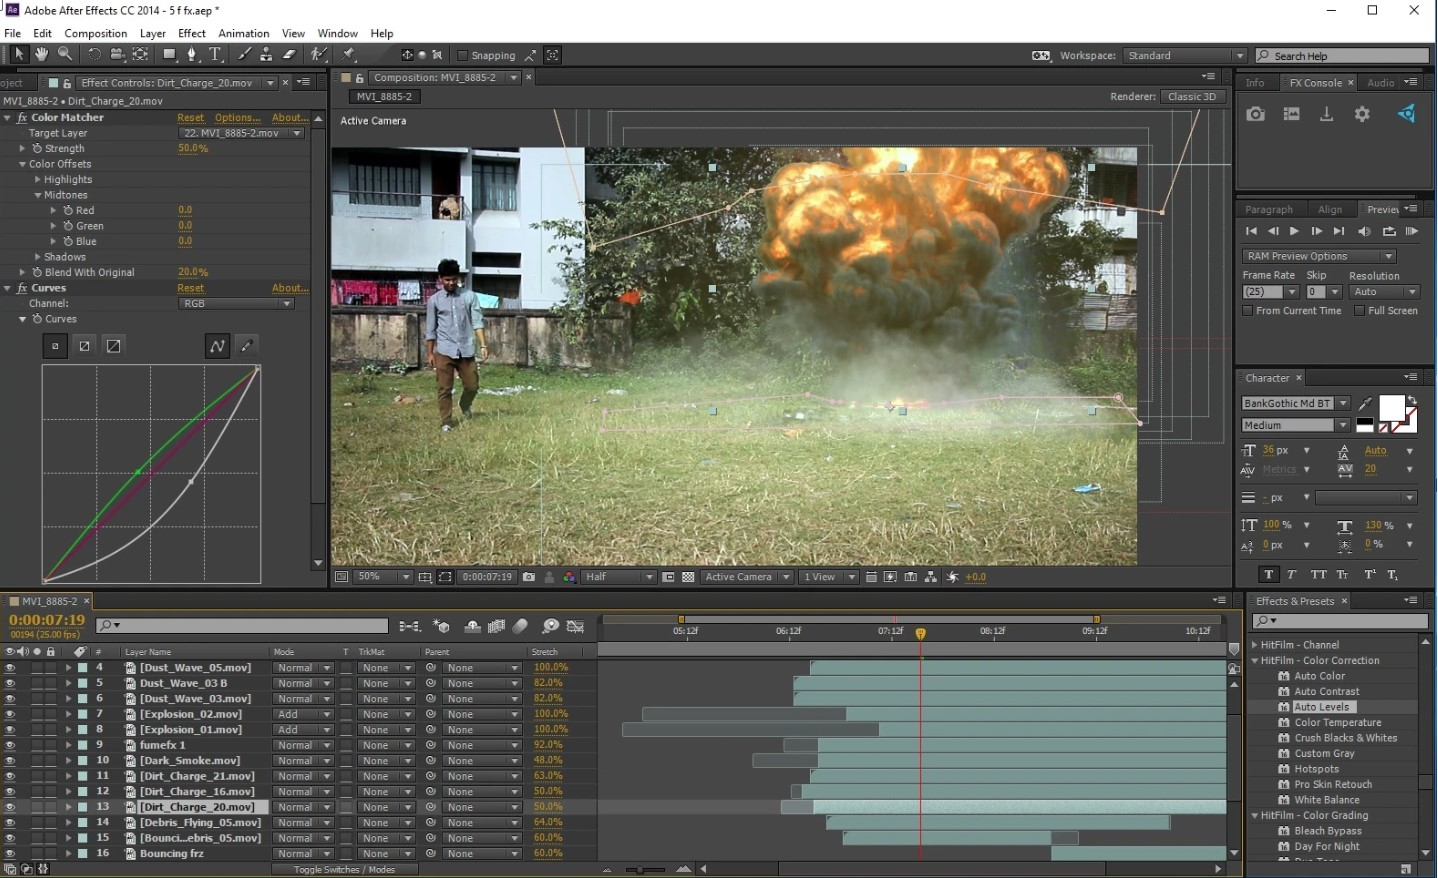
Task: Switch to the Audio panel tab
Action: 1380,83
